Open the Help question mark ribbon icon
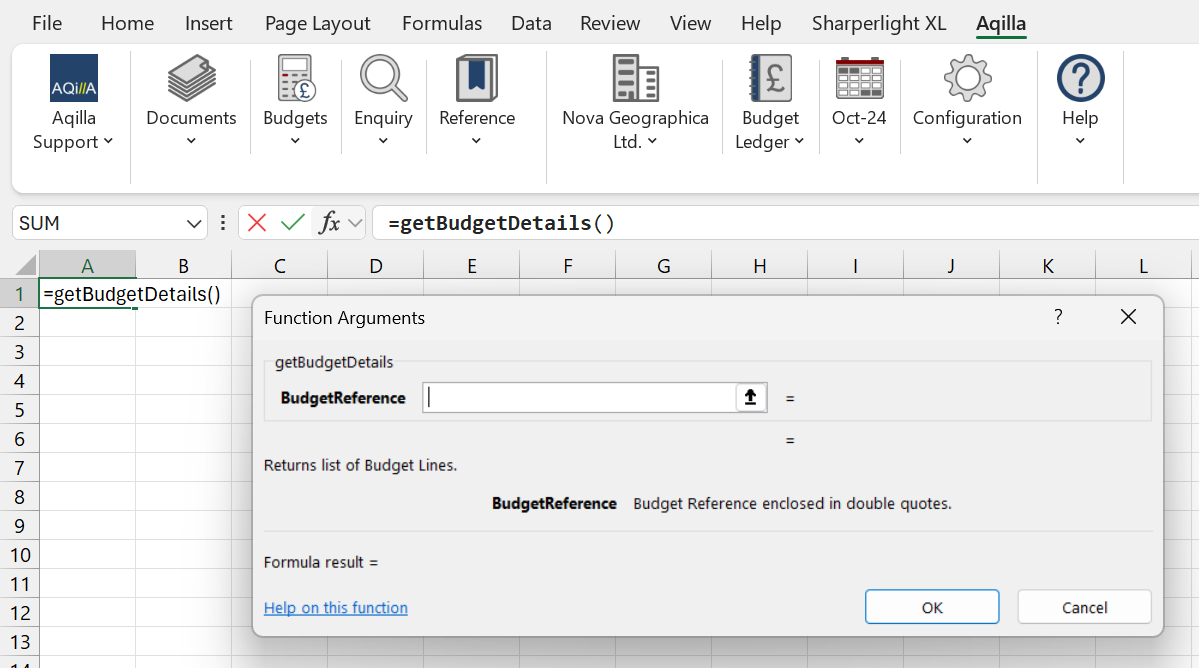The image size is (1199, 668). (x=1080, y=79)
